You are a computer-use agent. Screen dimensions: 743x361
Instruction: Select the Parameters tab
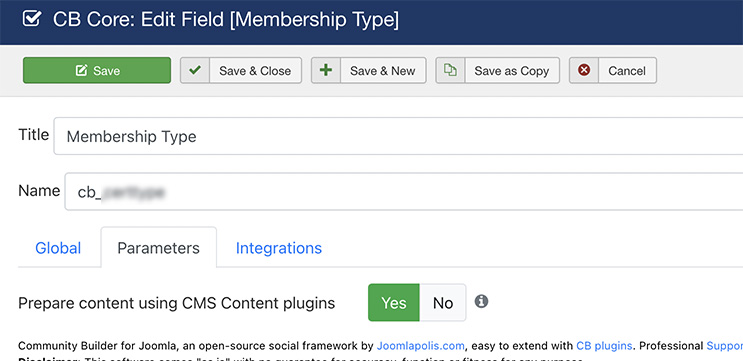(158, 248)
